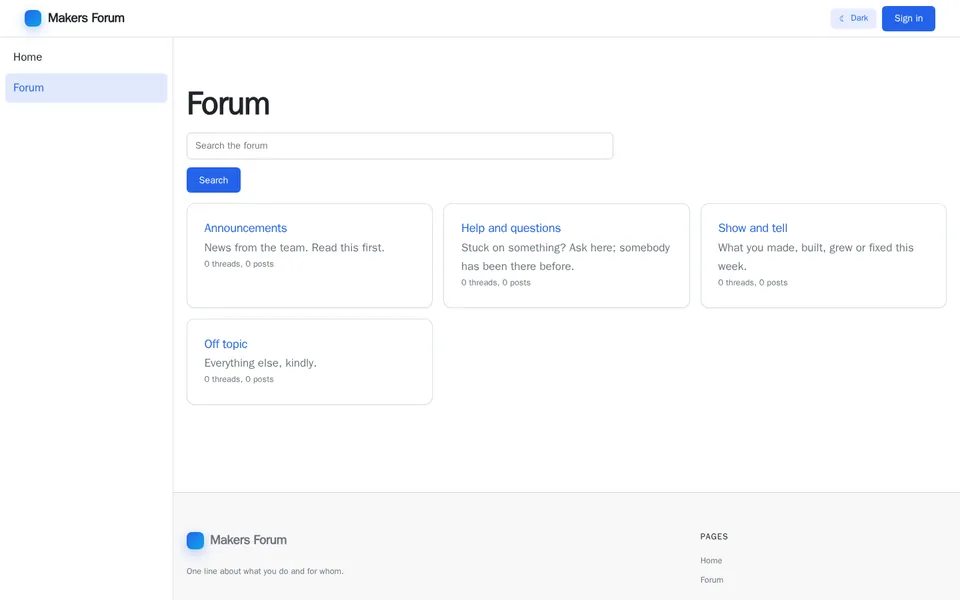
Task: Open the Announcements category
Action: click(x=246, y=228)
